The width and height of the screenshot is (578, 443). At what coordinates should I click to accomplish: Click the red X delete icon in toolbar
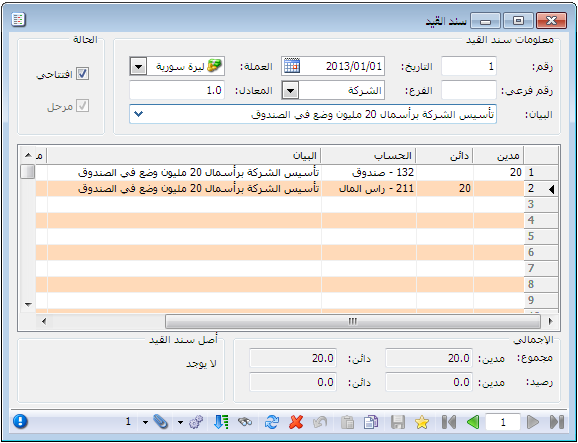[x=296, y=422]
